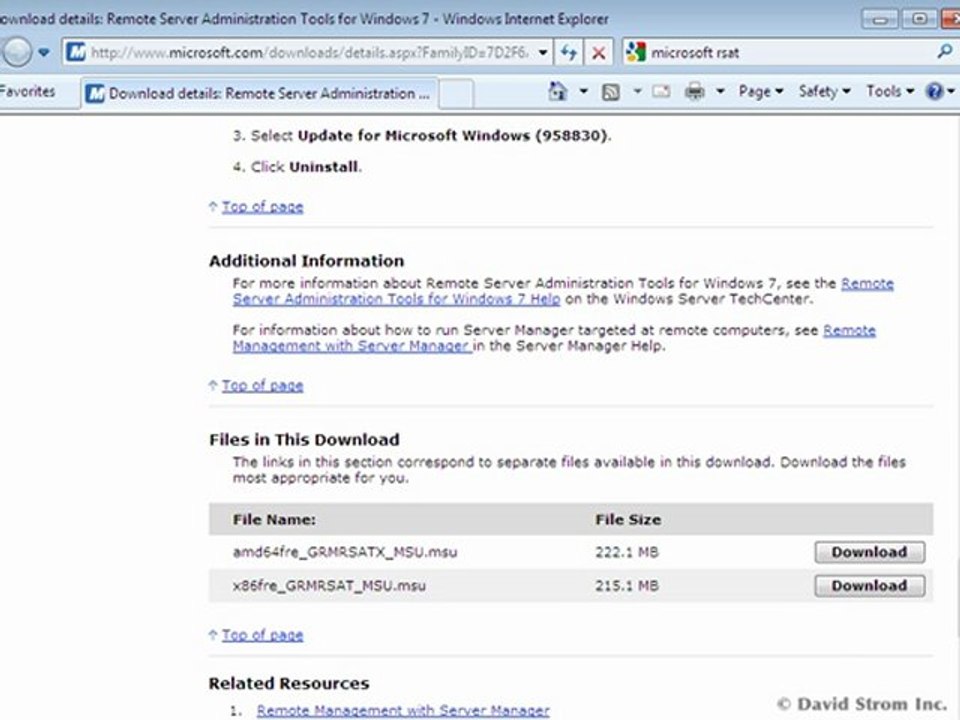Click the browser back navigation button
The image size is (960, 720).
coord(15,53)
